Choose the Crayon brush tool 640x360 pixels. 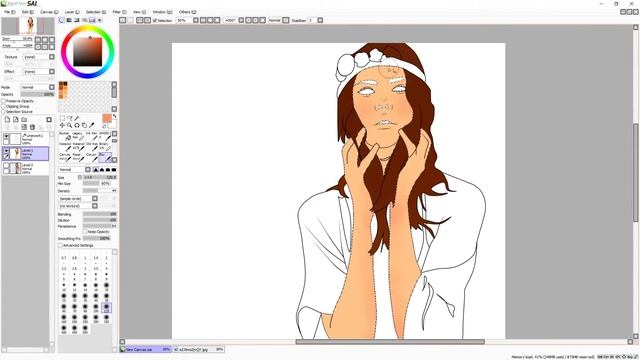pyautogui.click(x=92, y=158)
